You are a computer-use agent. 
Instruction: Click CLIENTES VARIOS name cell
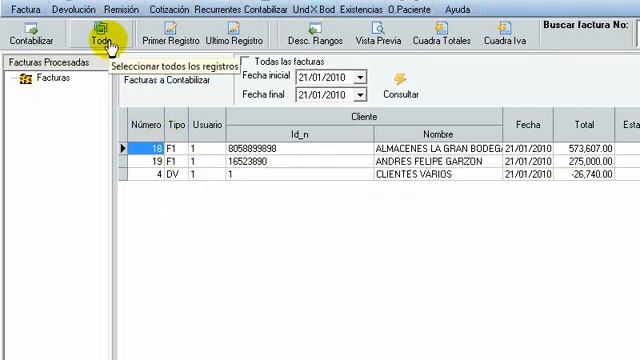pos(438,174)
